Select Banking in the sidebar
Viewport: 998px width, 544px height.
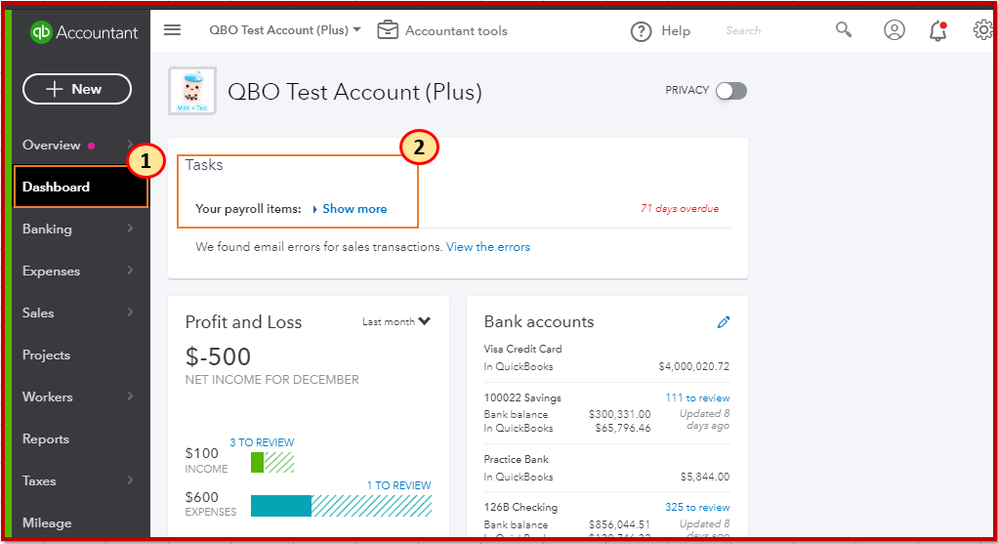pos(47,229)
